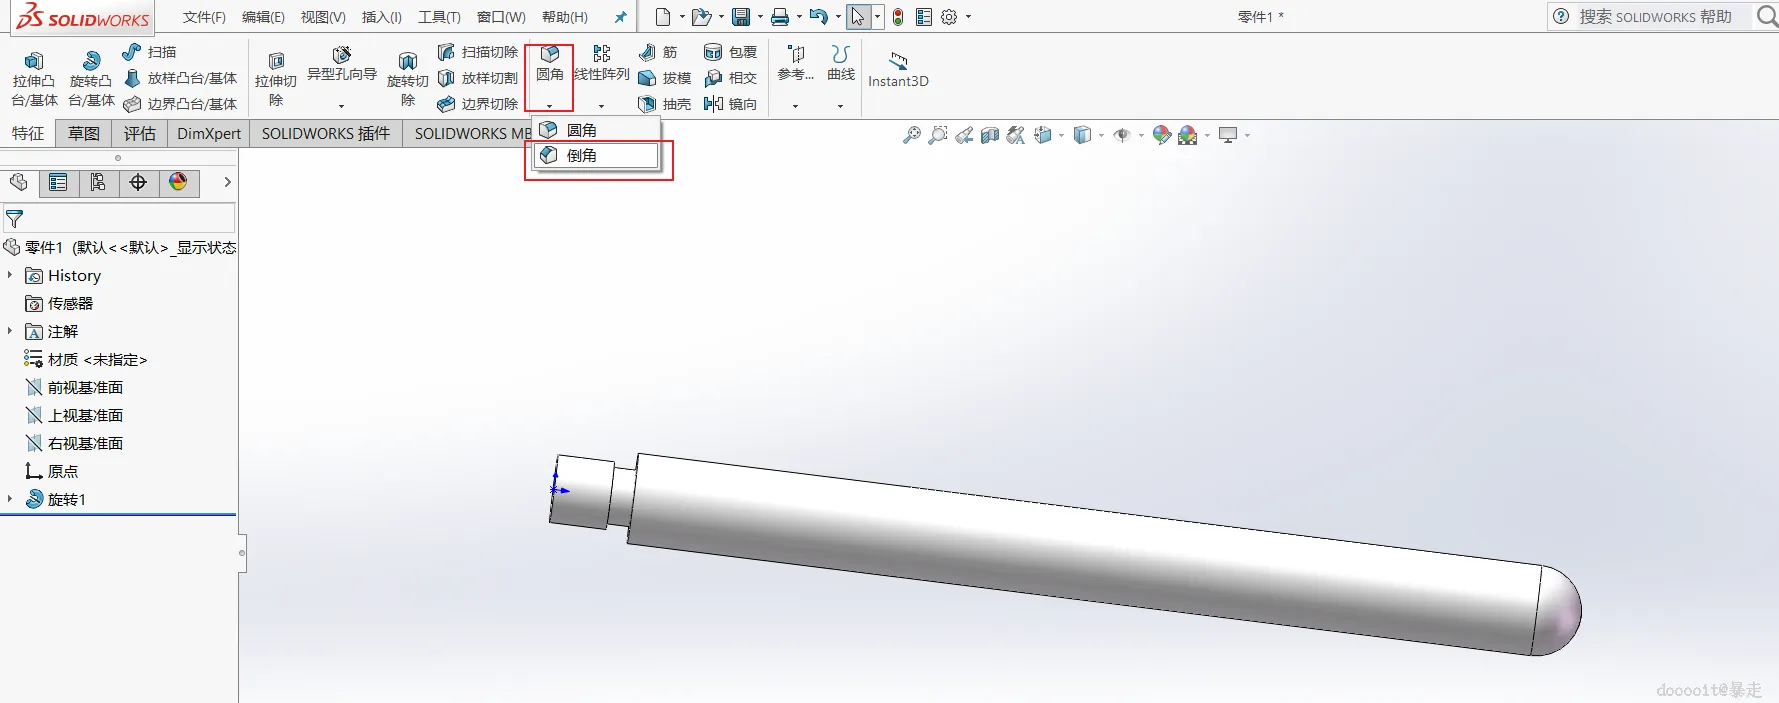Image resolution: width=1779 pixels, height=703 pixels.
Task: Expand more manager tabs arrow
Action: click(227, 182)
